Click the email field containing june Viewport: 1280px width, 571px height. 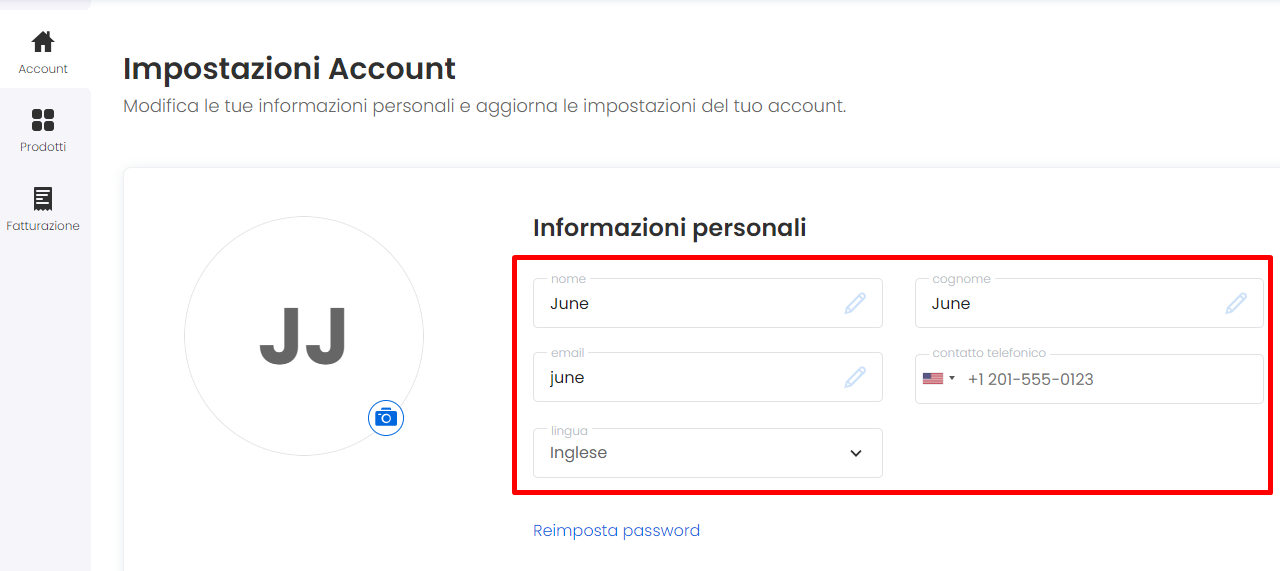[708, 377]
